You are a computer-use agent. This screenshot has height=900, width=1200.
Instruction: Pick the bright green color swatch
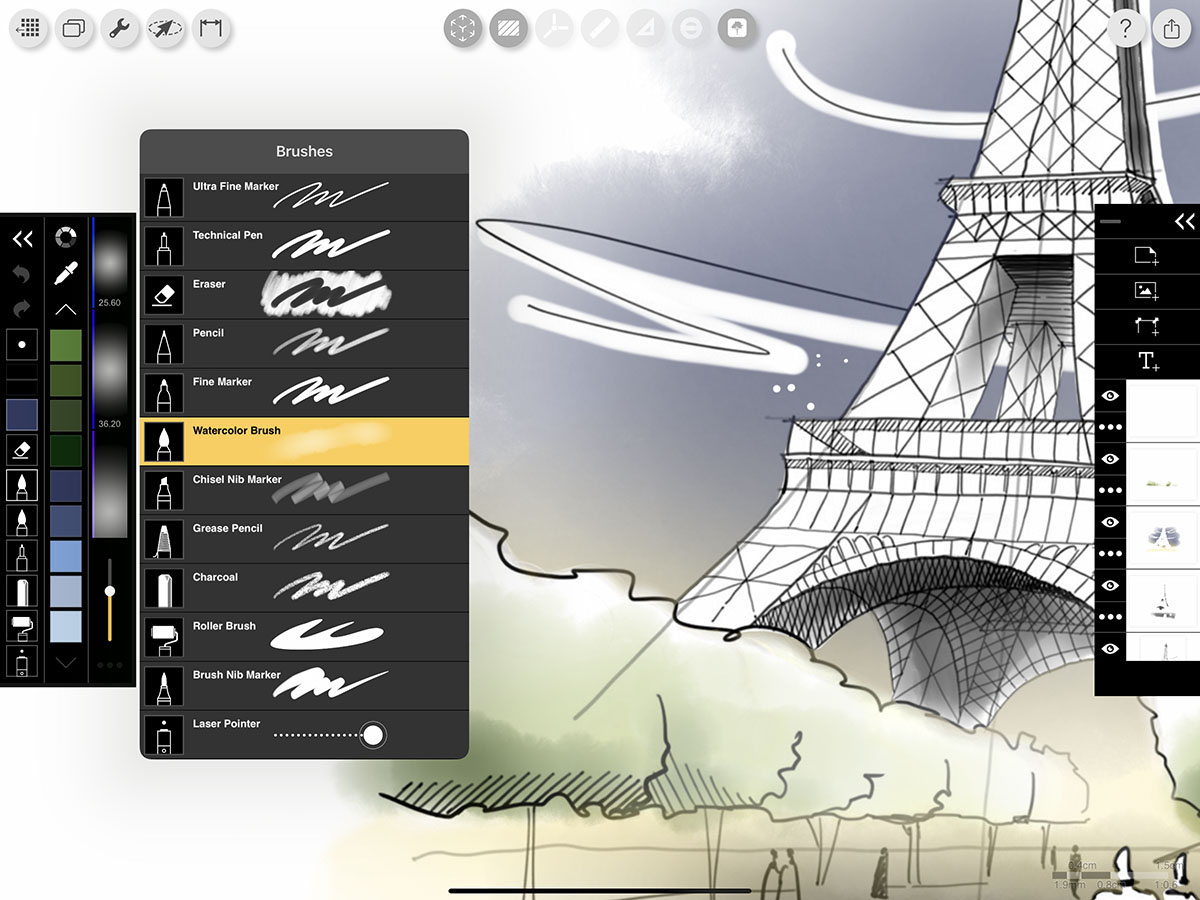click(x=66, y=346)
